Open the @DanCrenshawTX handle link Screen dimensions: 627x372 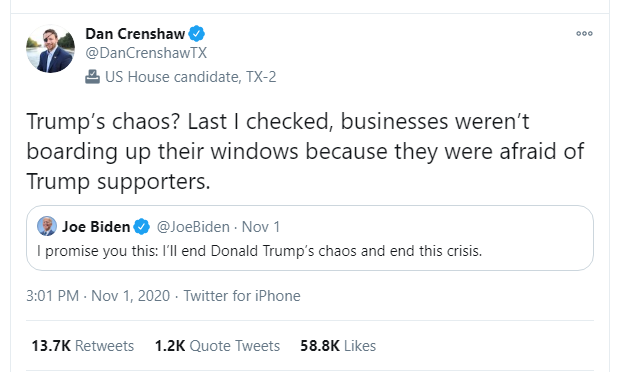coord(146,53)
